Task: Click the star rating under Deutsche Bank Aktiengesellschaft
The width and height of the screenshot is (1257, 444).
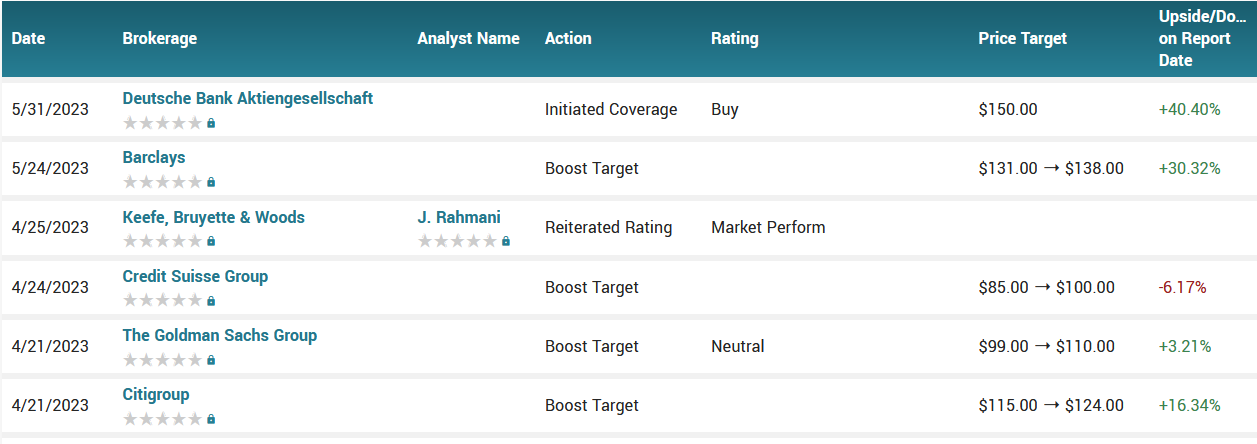Action: coord(162,124)
